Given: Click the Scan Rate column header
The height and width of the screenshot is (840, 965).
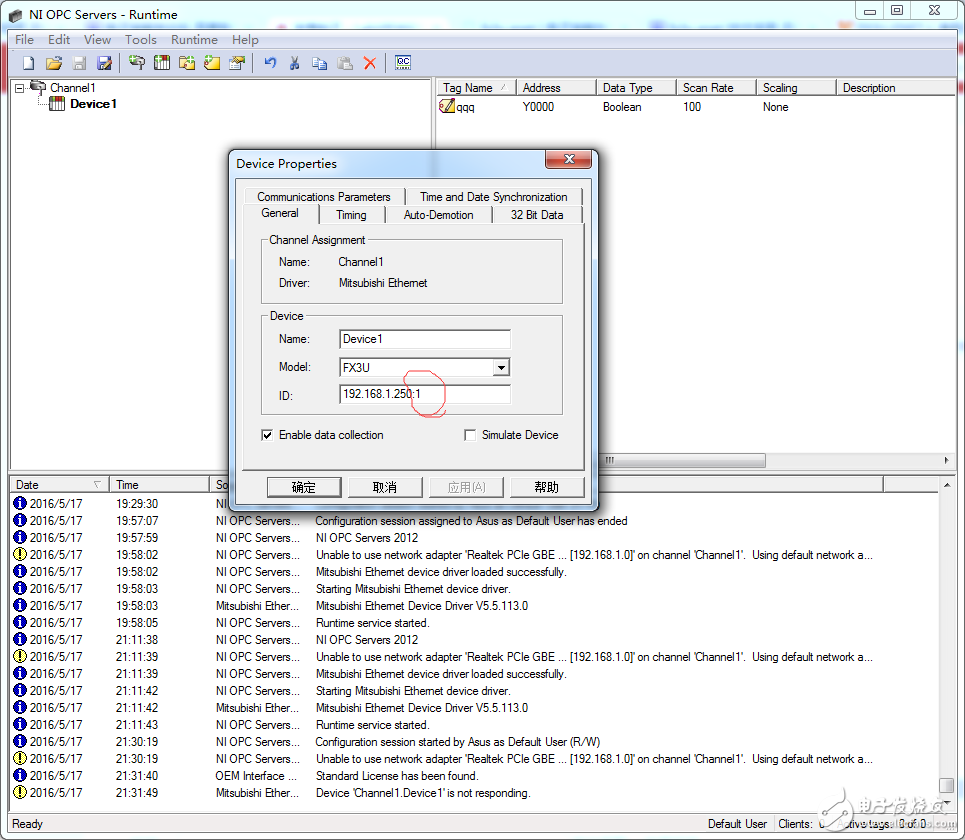Looking at the screenshot, I should pyautogui.click(x=716, y=88).
